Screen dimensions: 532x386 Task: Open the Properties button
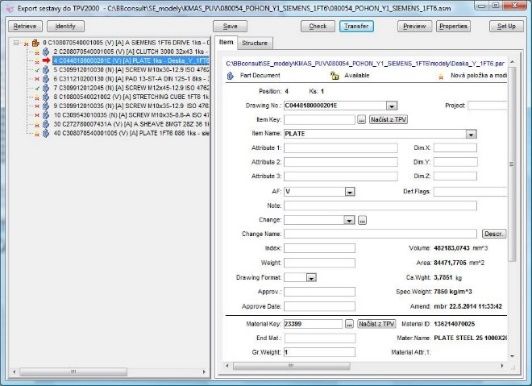click(453, 26)
